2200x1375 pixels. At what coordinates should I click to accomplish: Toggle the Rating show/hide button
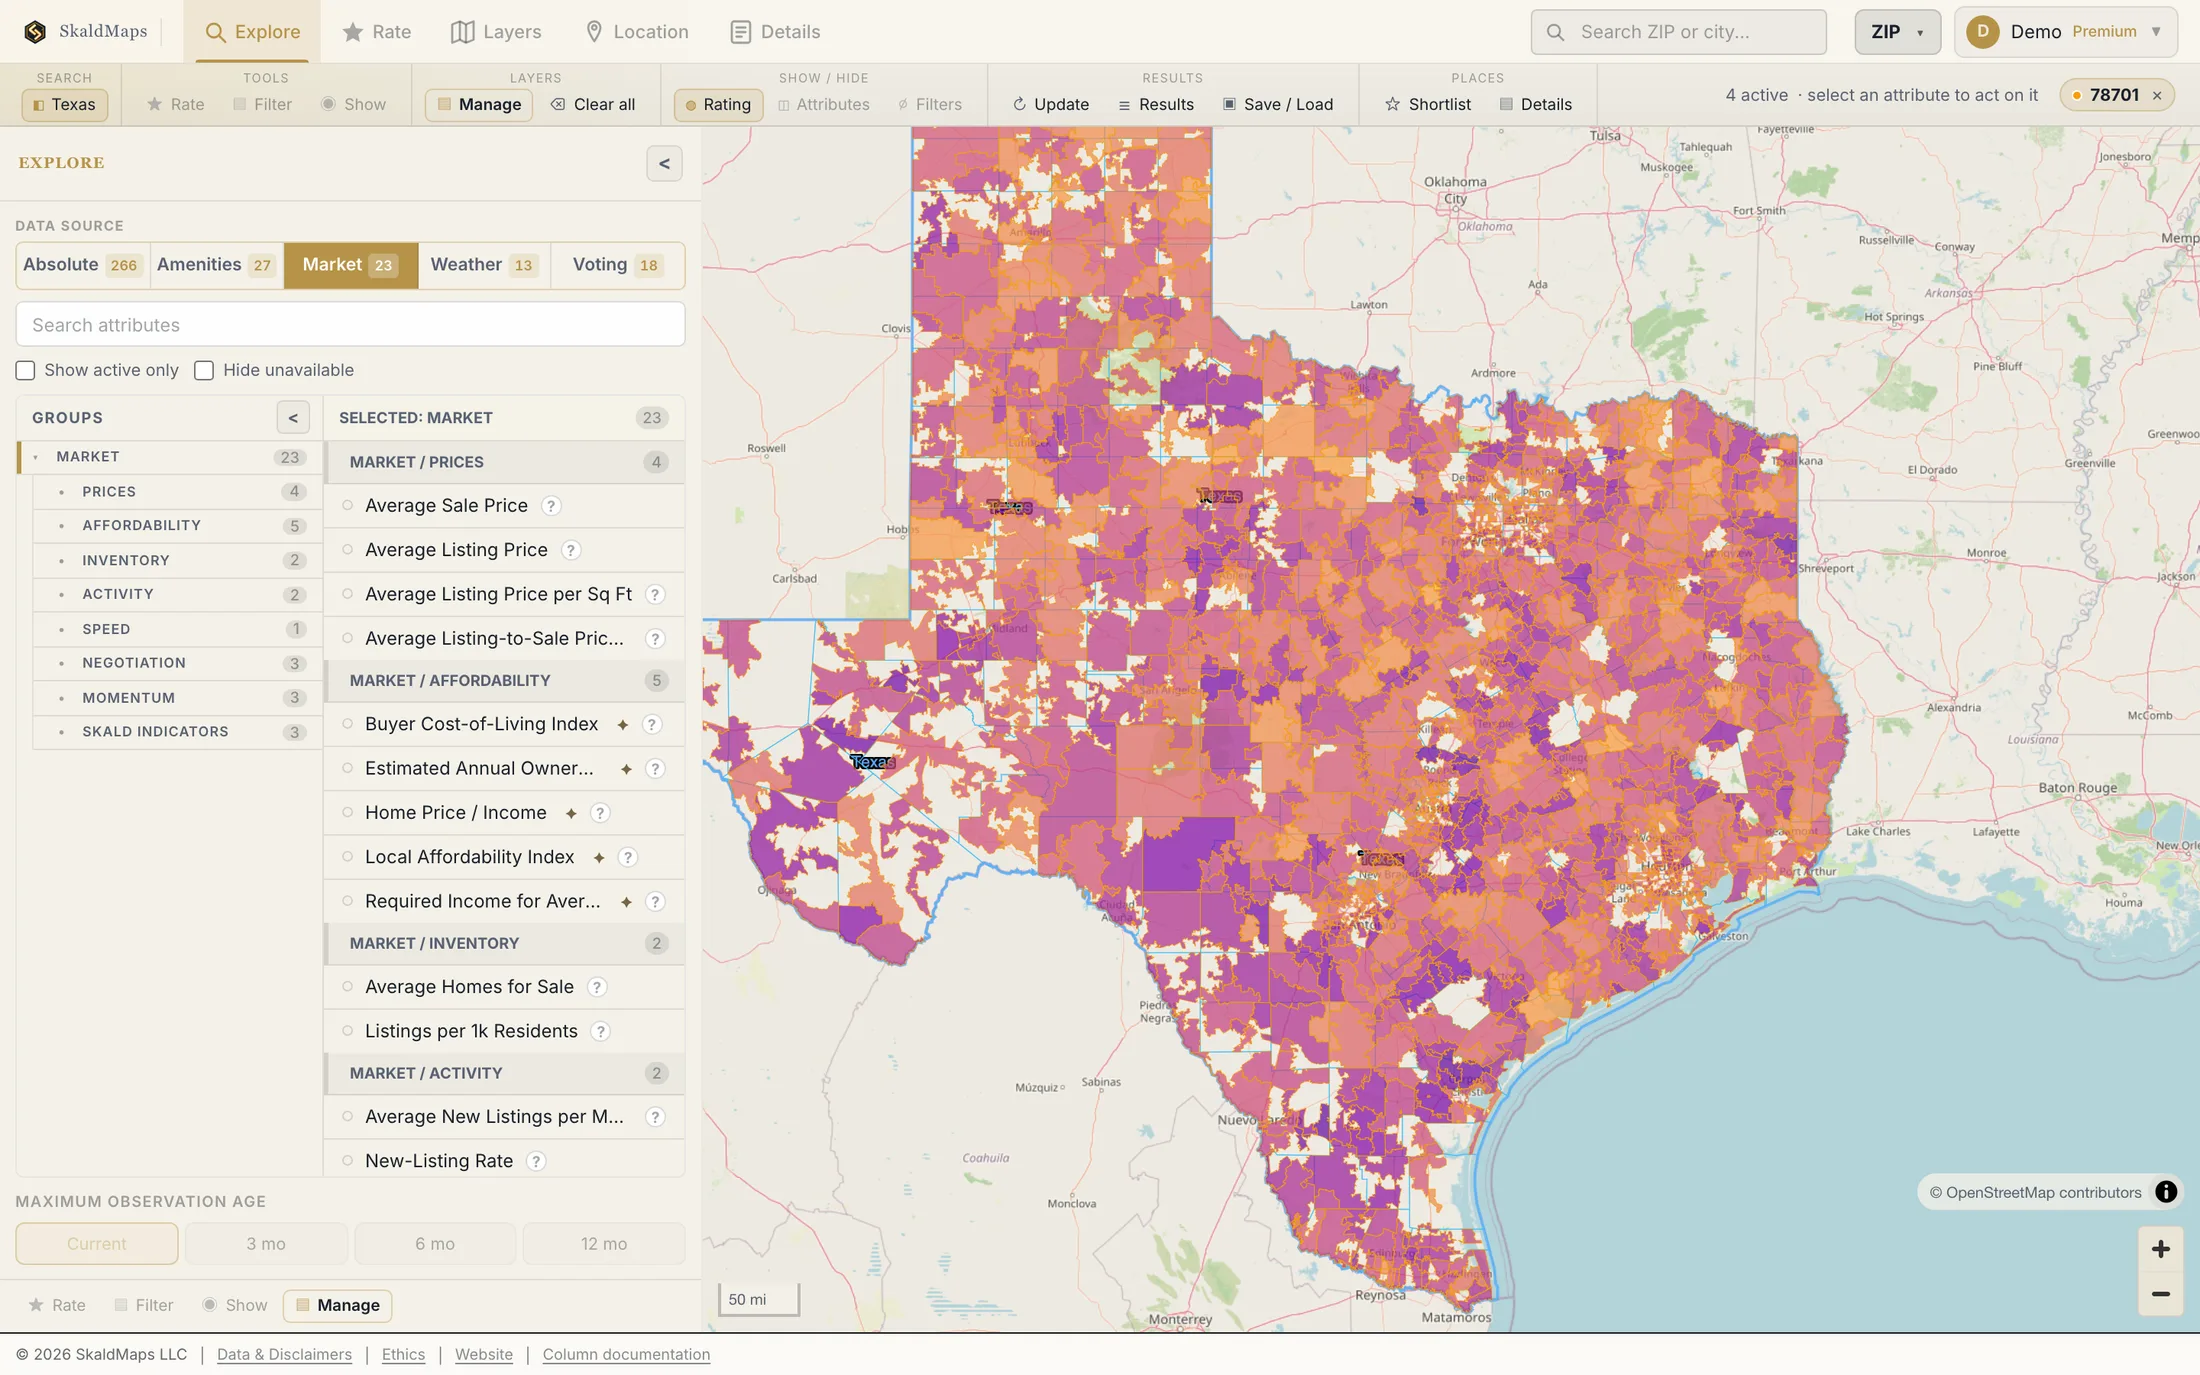click(x=718, y=104)
